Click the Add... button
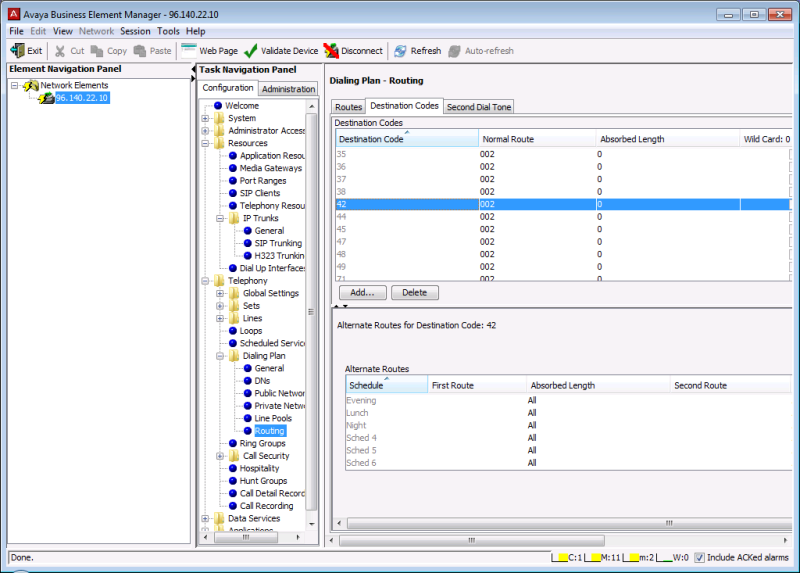The width and height of the screenshot is (800, 573). coord(362,292)
